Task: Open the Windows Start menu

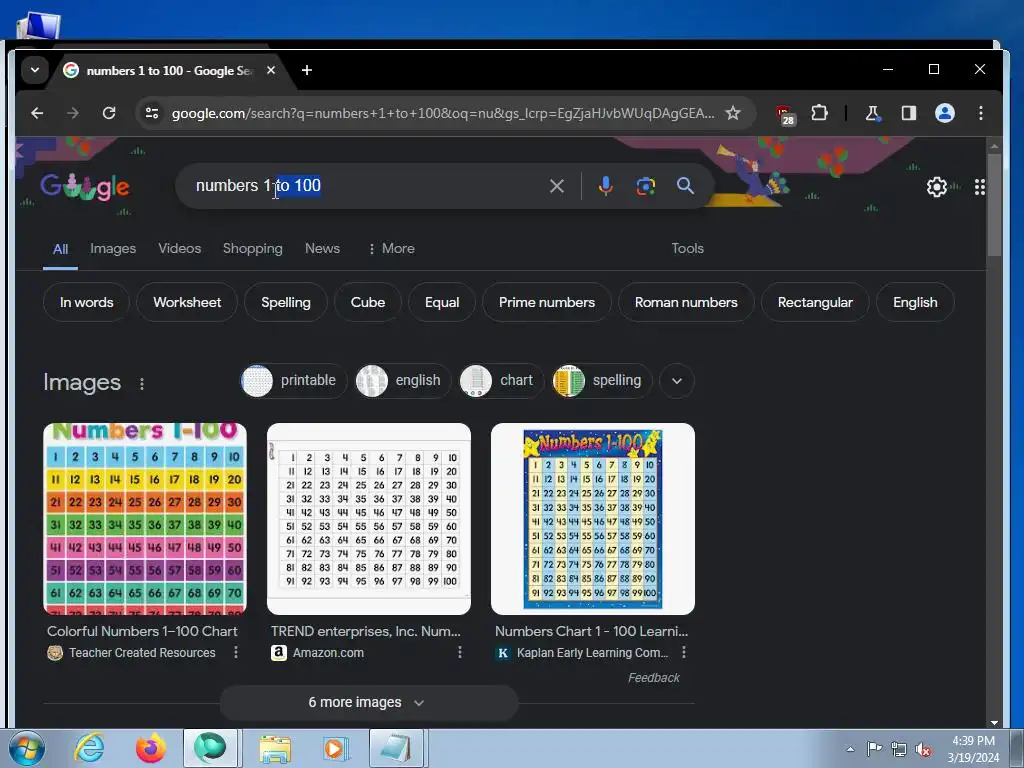Action: [27, 748]
